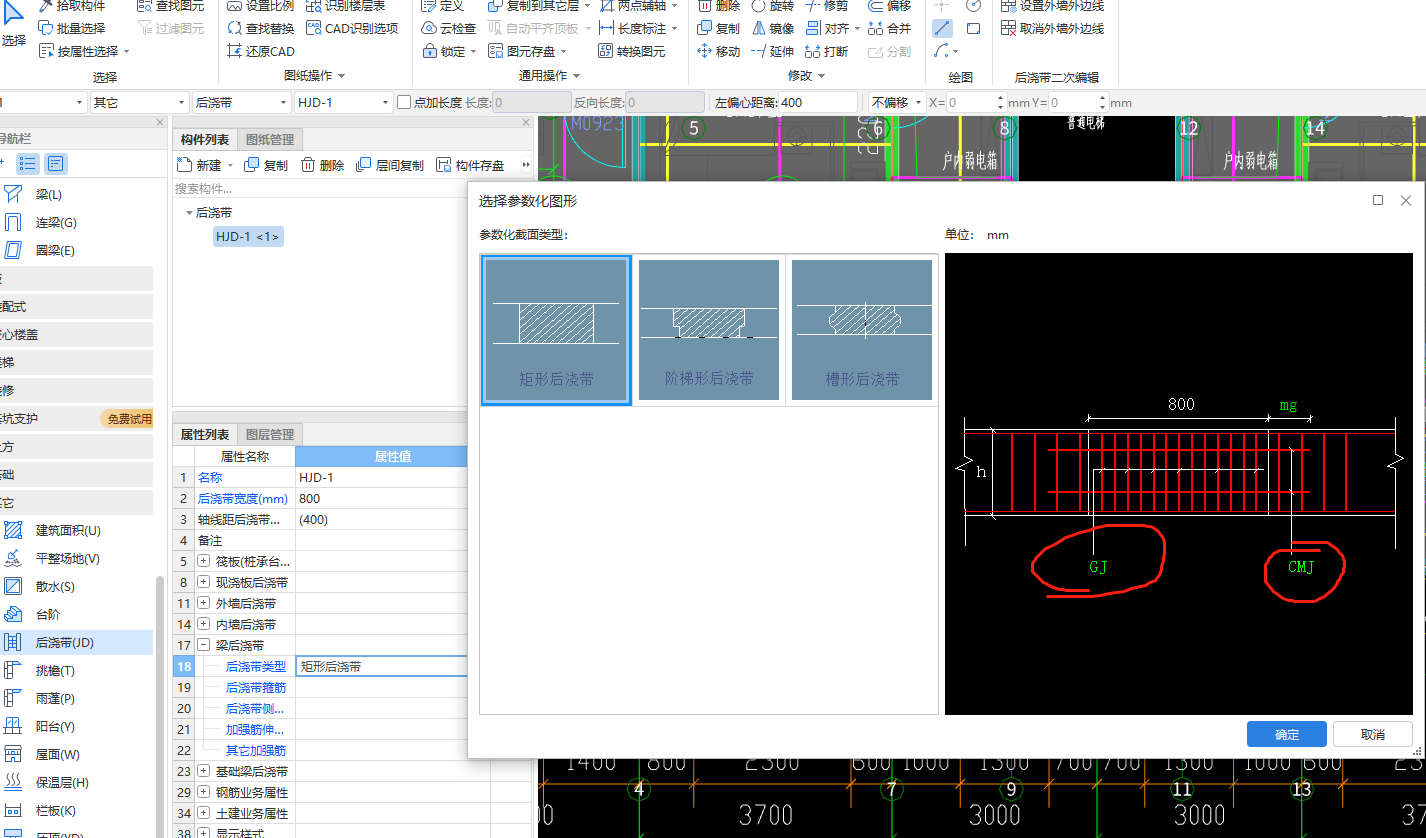Expand the 图纸操作 group menu
This screenshot has width=1426, height=838.
click(x=341, y=76)
